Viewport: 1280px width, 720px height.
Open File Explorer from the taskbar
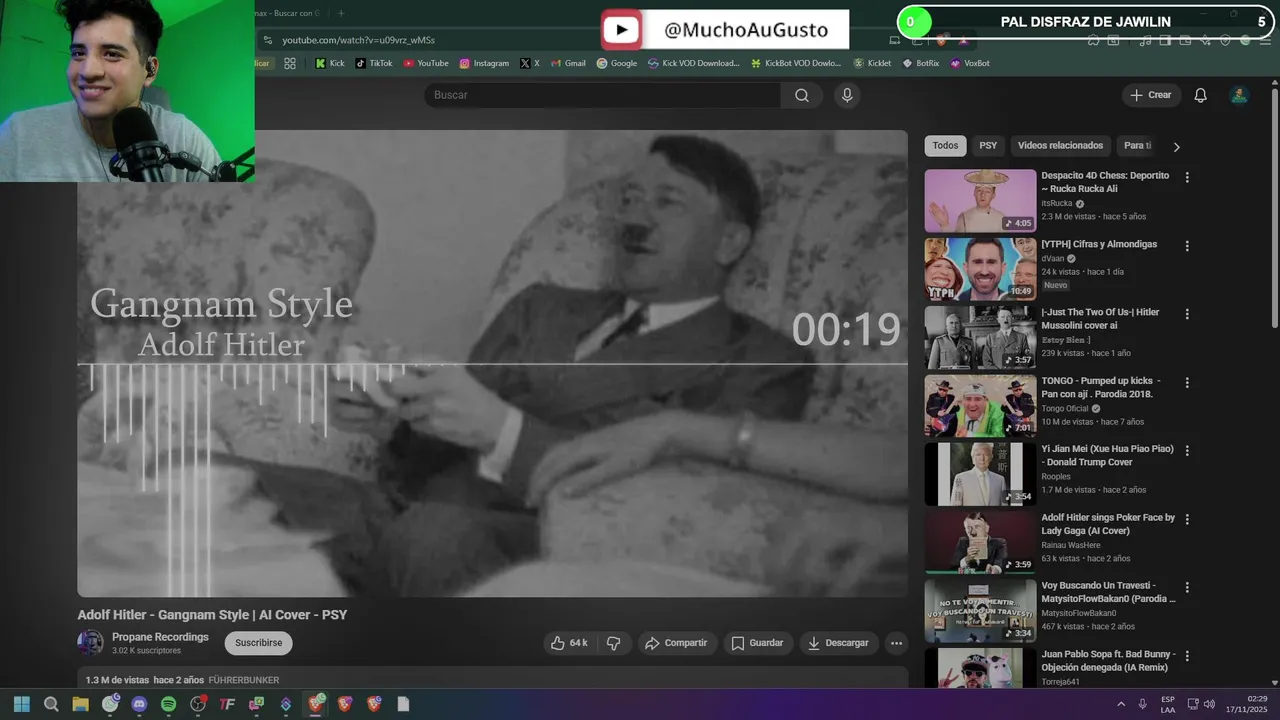tap(80, 704)
